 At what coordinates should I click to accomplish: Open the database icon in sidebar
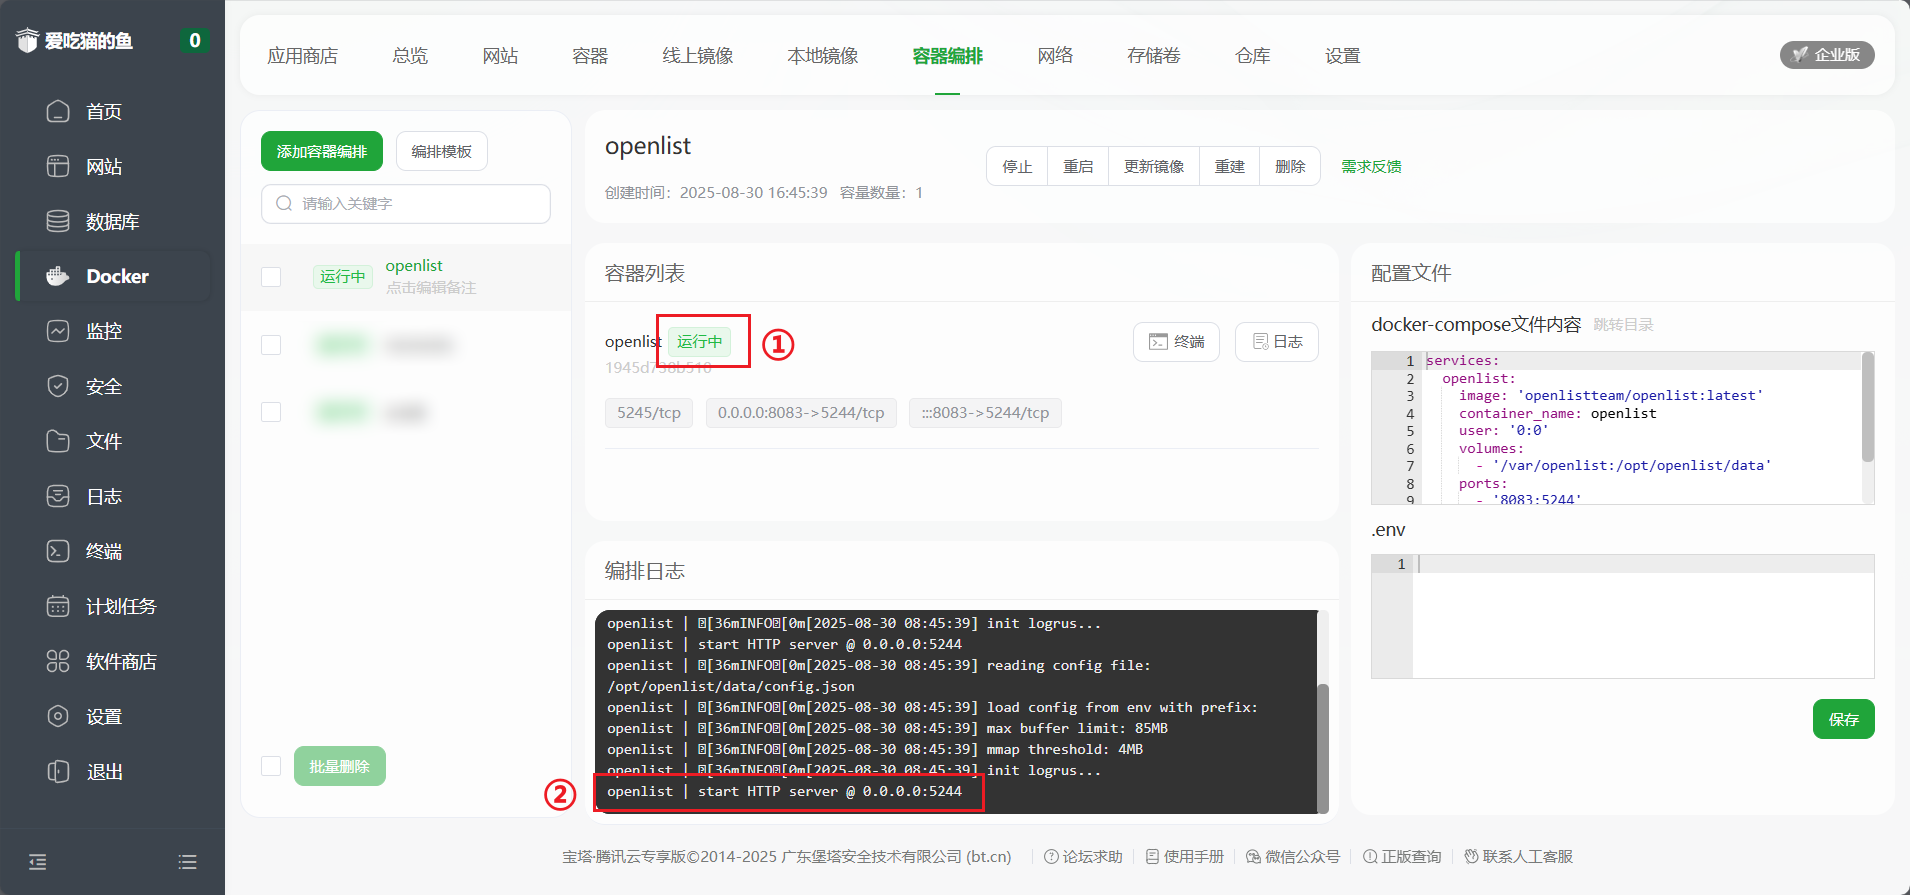[58, 221]
